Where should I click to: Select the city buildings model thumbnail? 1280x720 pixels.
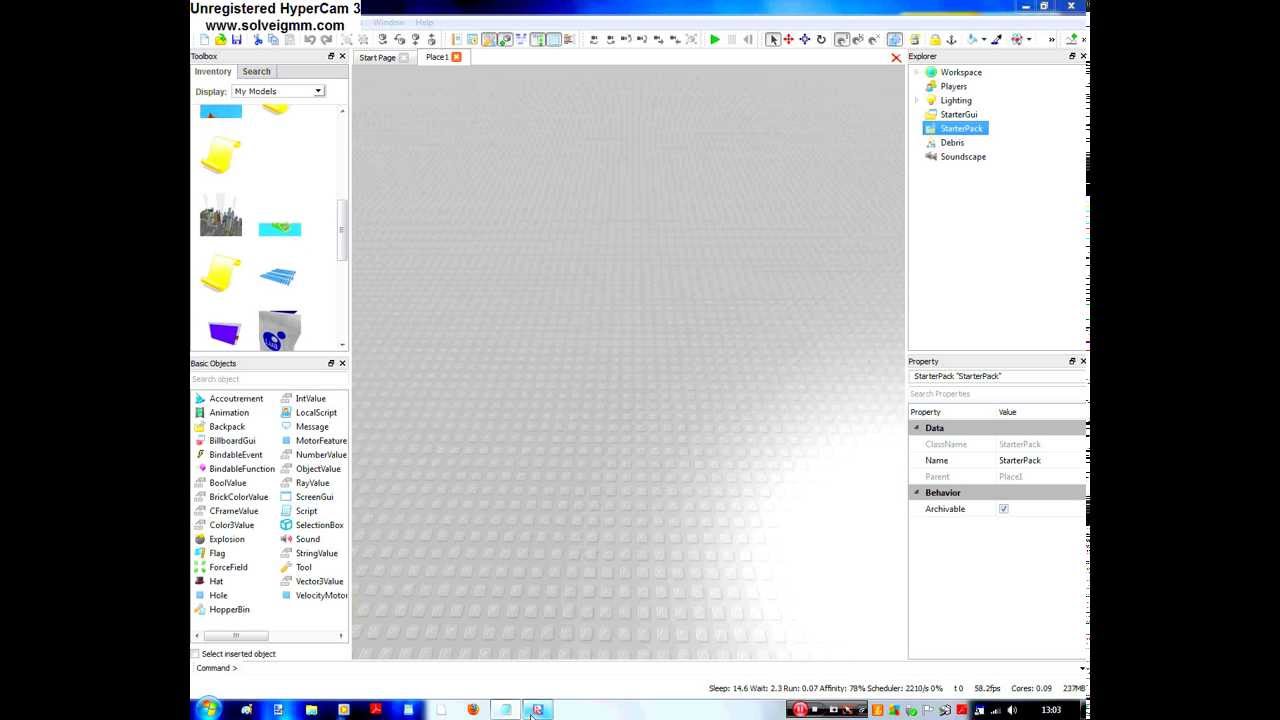pos(221,216)
